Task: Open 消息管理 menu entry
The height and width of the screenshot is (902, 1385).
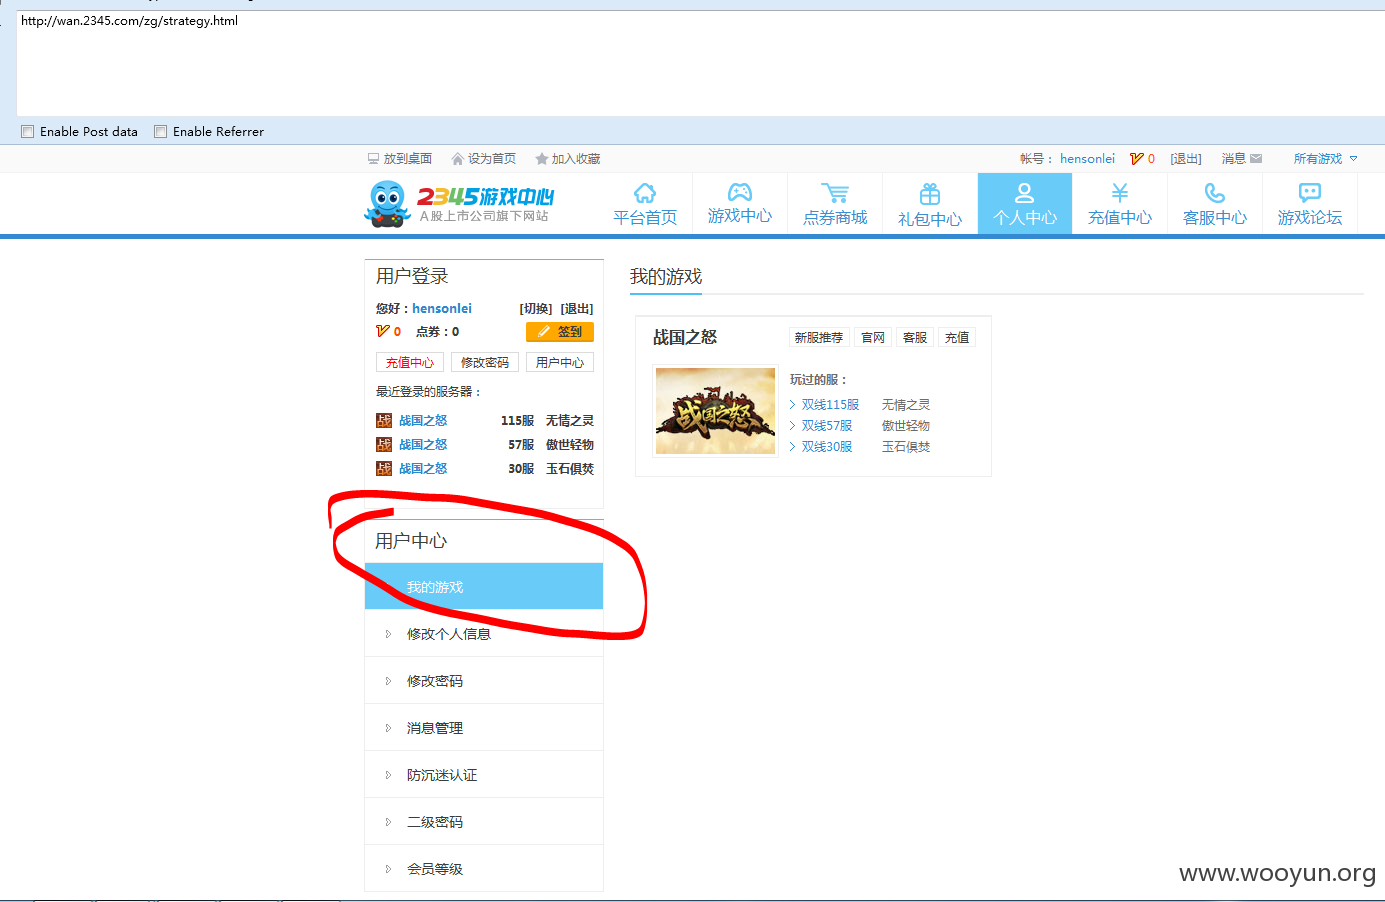Action: pos(484,728)
